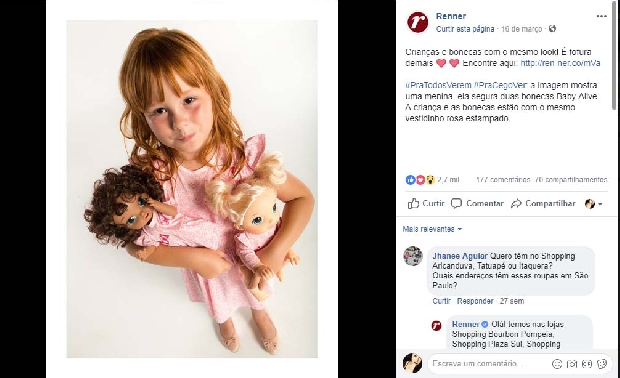Viewport: 620px width, 378px height.
Task: Click Curtir esta página link
Action: click(465, 29)
